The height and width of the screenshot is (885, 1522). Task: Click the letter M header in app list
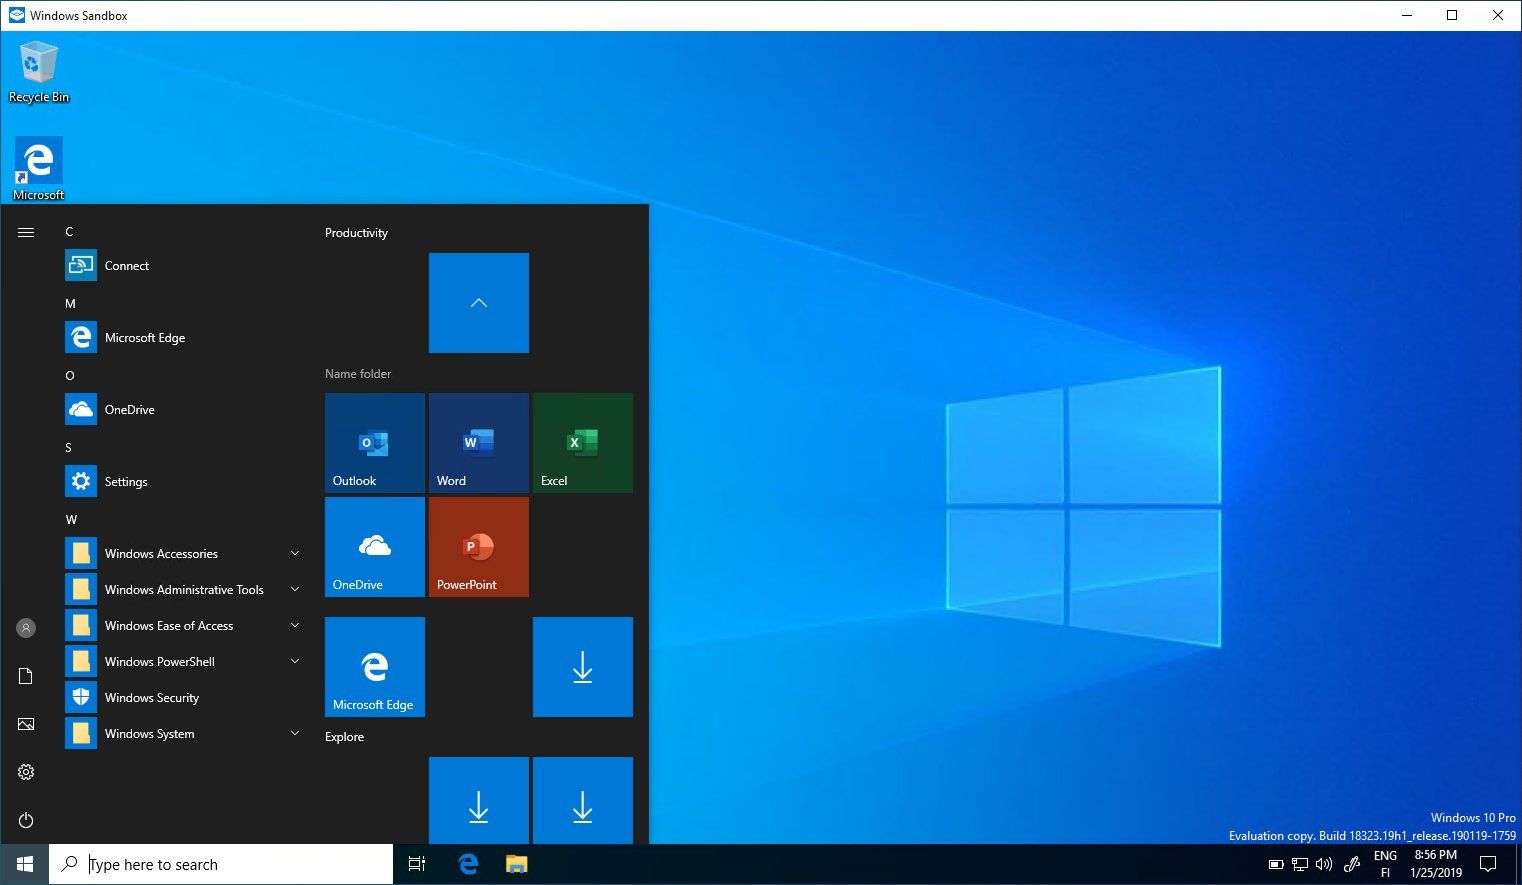click(70, 303)
